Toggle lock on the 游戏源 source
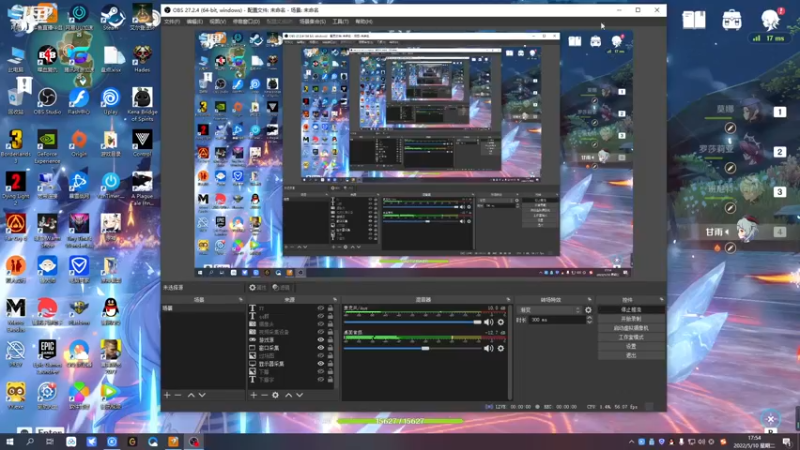The width and height of the screenshot is (800, 450). pos(330,340)
